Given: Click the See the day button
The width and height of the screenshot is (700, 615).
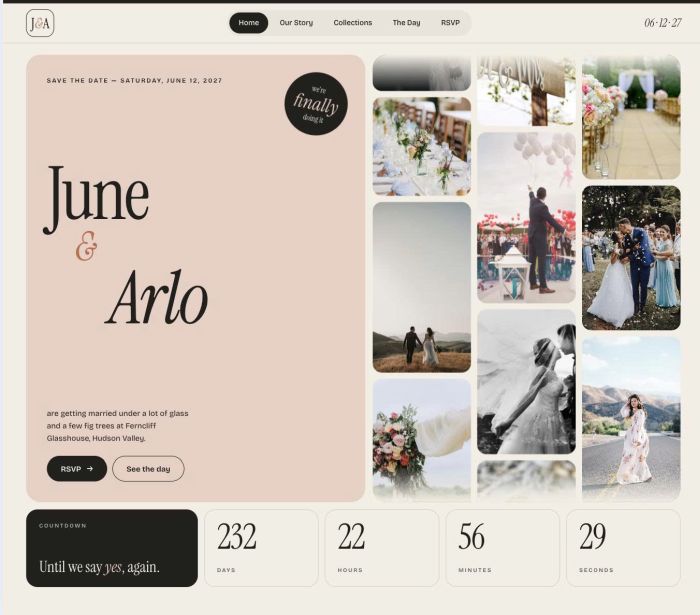Looking at the screenshot, I should click(x=148, y=469).
